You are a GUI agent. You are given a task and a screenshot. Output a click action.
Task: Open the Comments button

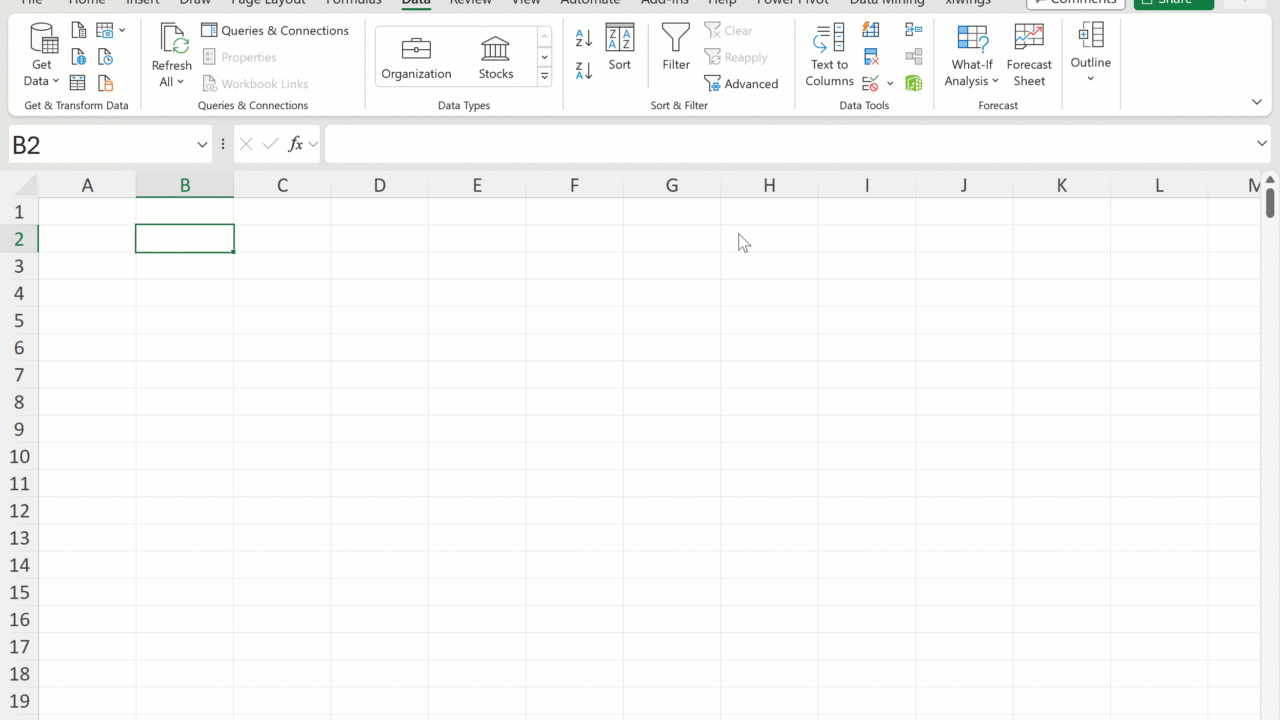click(1076, 4)
